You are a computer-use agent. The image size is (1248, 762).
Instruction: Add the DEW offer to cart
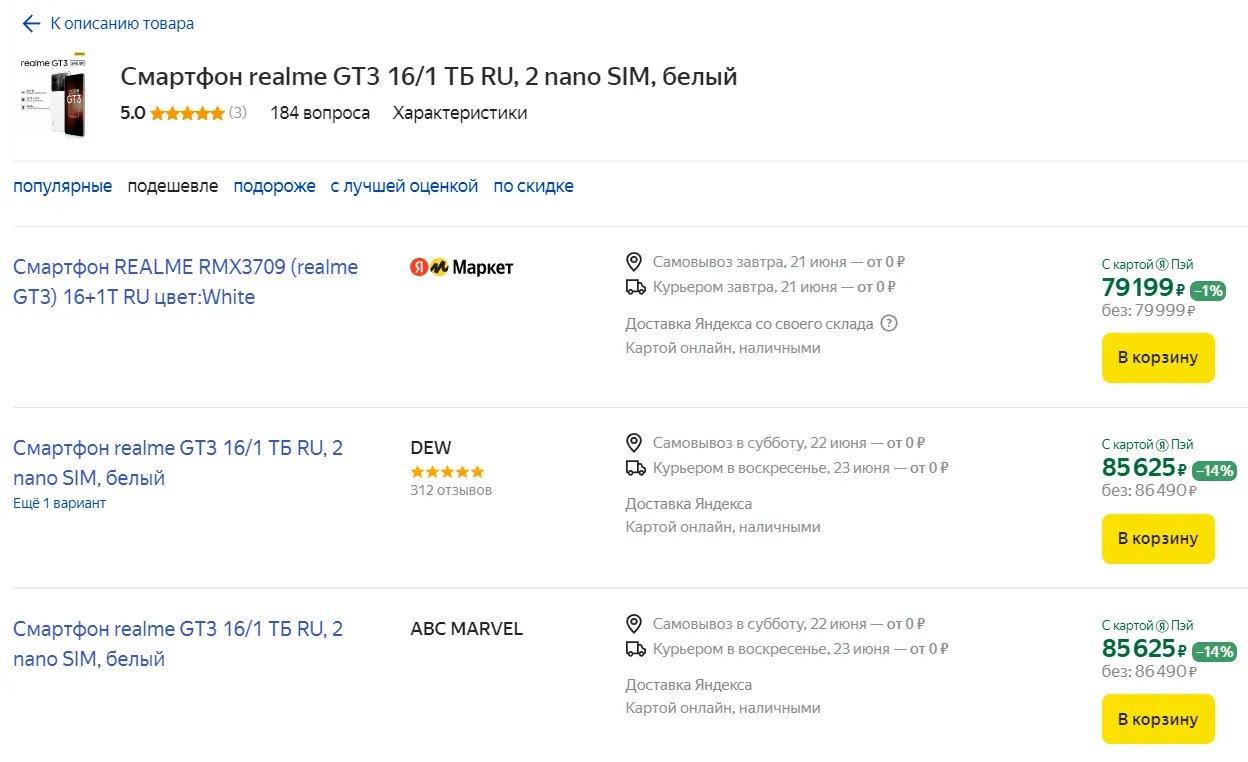[1157, 539]
